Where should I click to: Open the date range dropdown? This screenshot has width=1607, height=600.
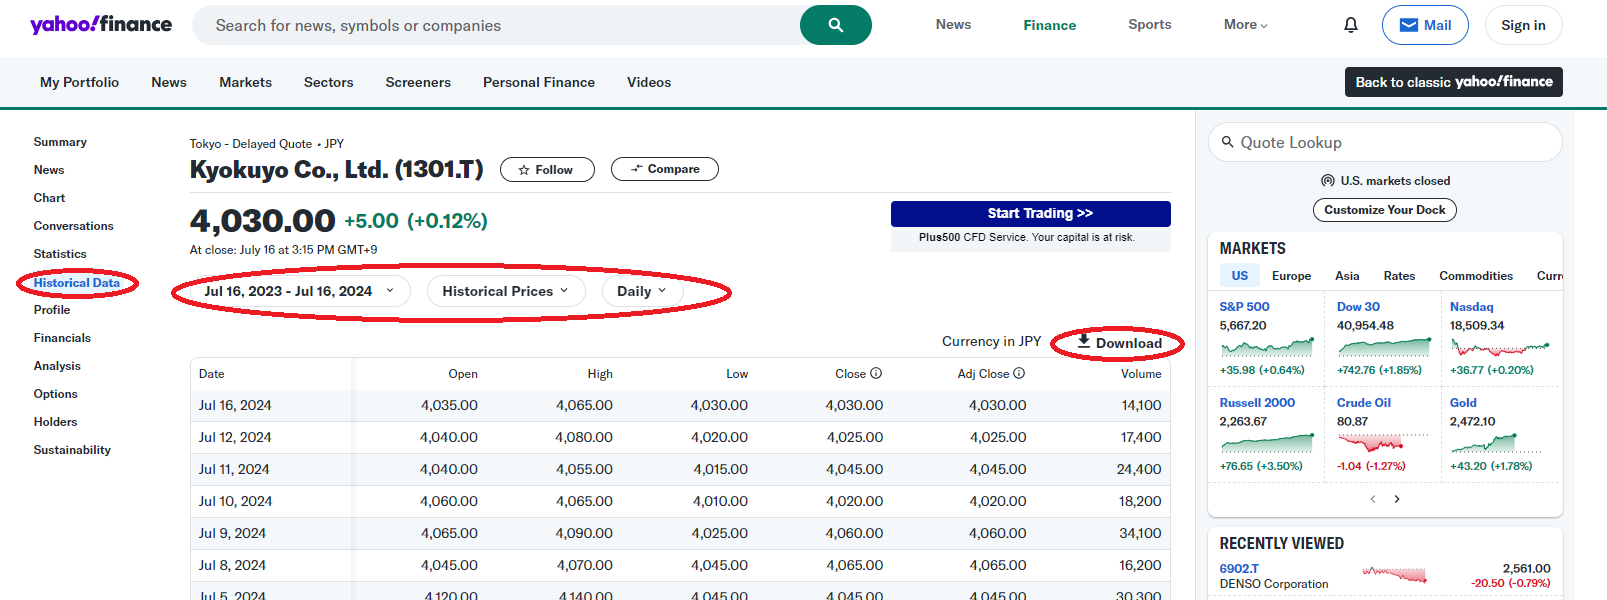tap(301, 291)
